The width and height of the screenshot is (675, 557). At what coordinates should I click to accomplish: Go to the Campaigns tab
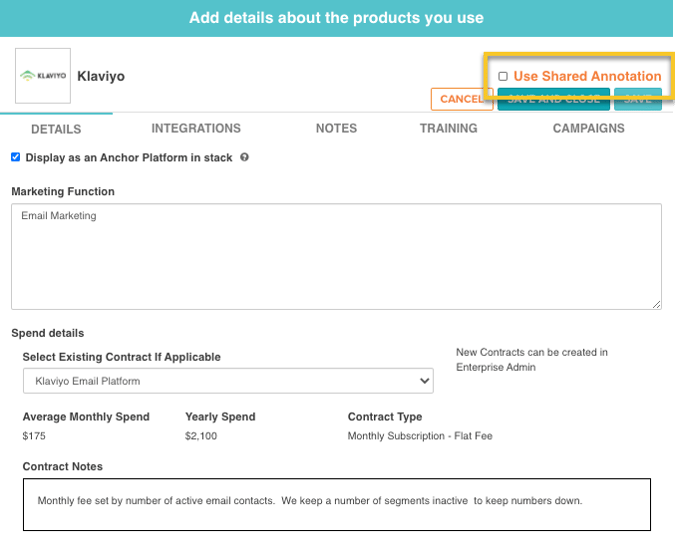point(588,128)
